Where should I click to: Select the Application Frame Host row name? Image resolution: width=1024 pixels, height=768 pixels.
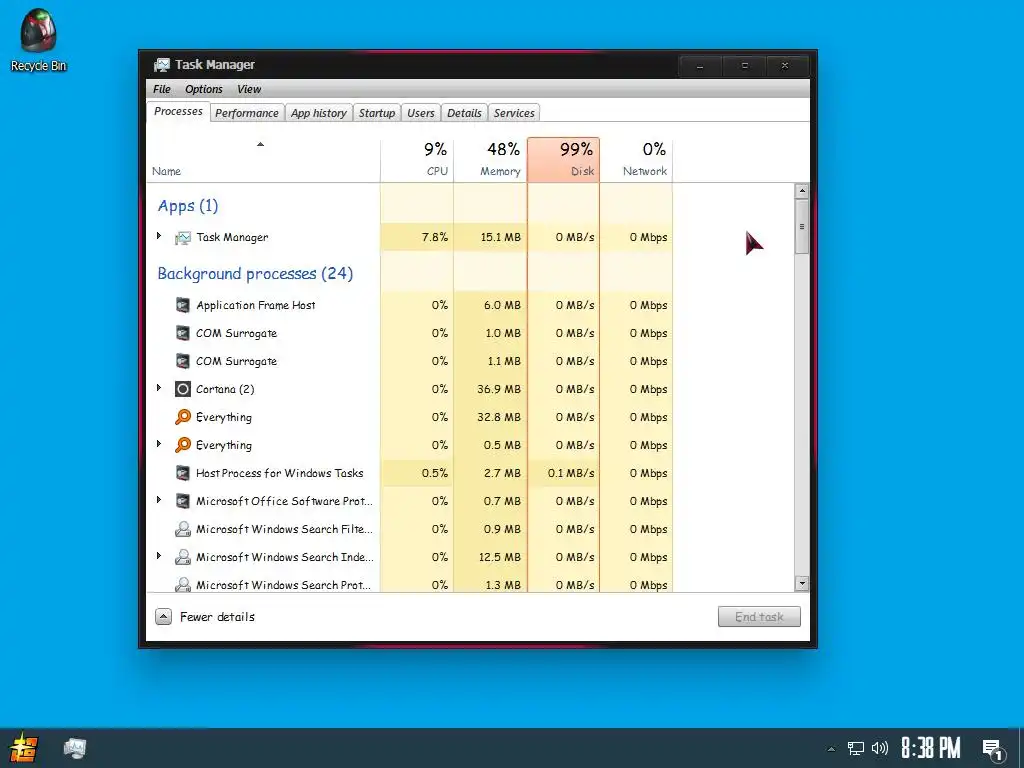(x=256, y=305)
